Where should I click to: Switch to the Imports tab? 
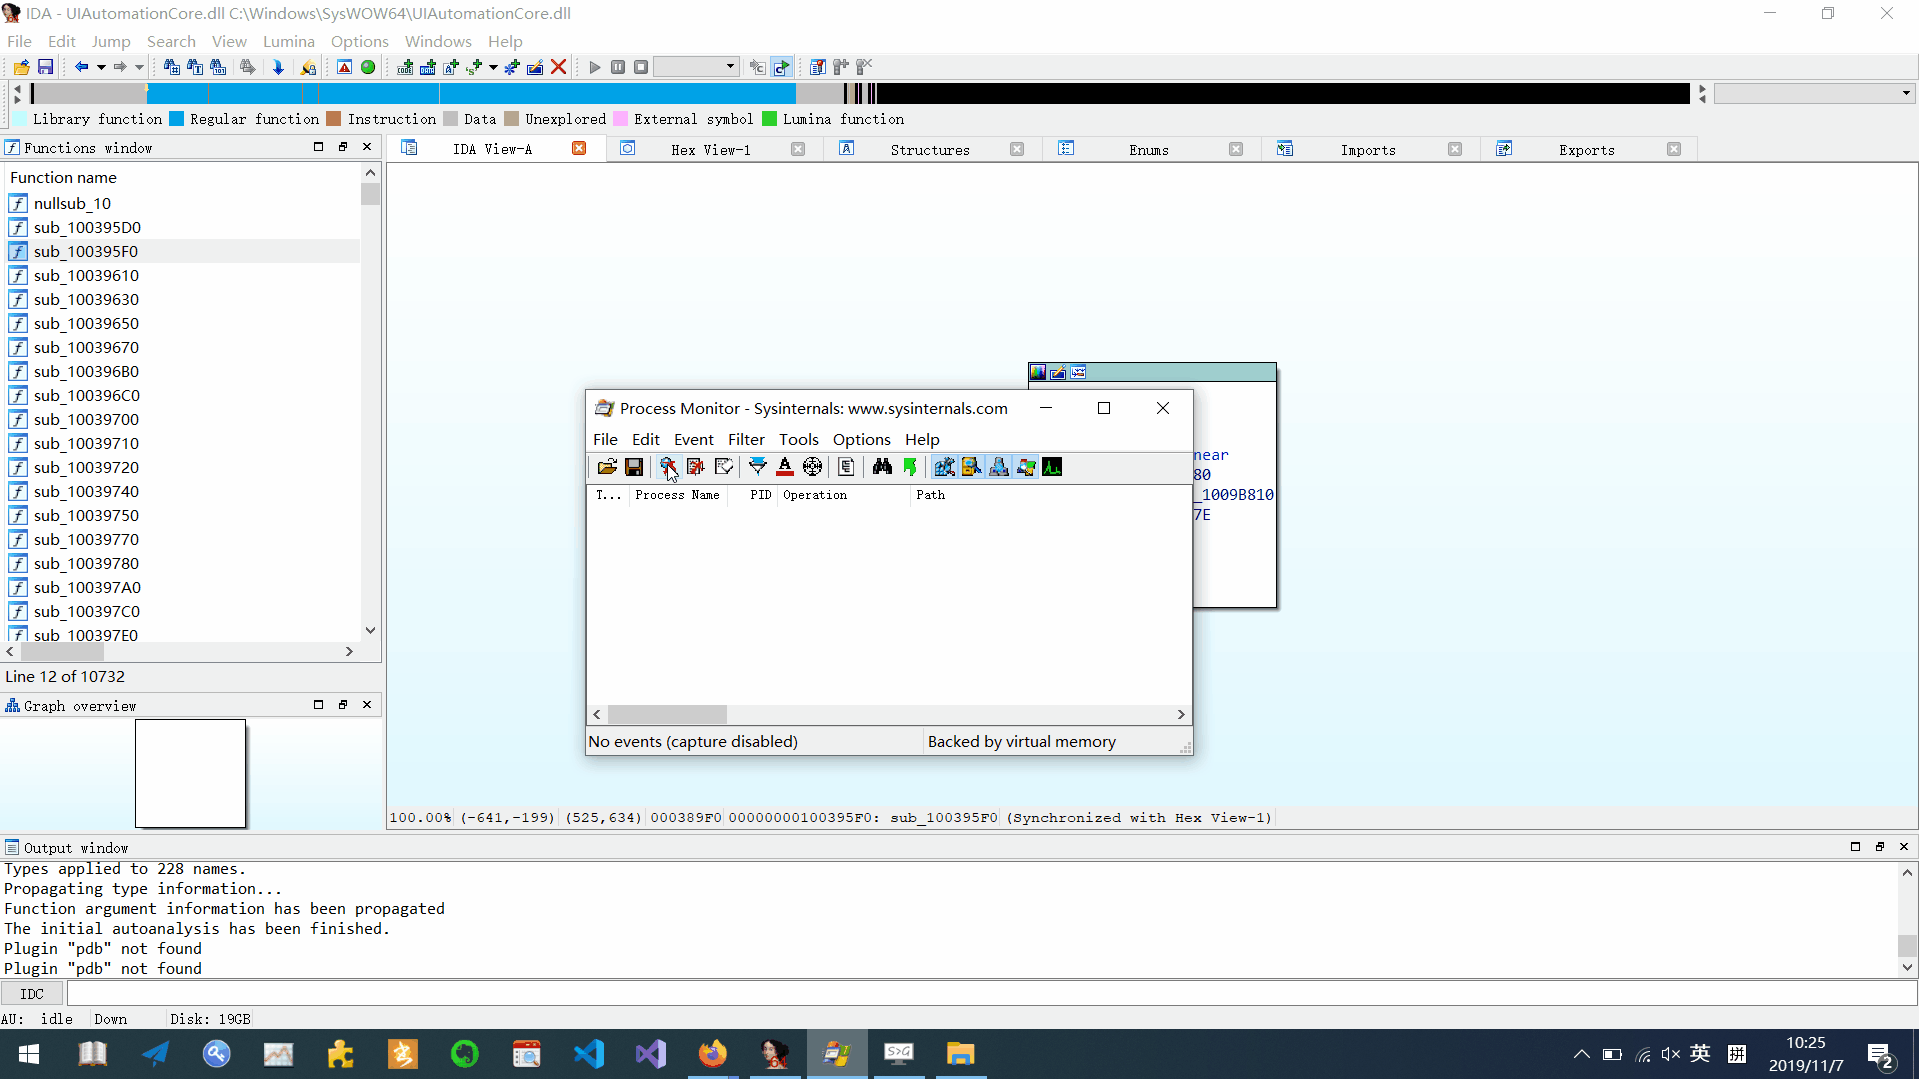point(1368,149)
